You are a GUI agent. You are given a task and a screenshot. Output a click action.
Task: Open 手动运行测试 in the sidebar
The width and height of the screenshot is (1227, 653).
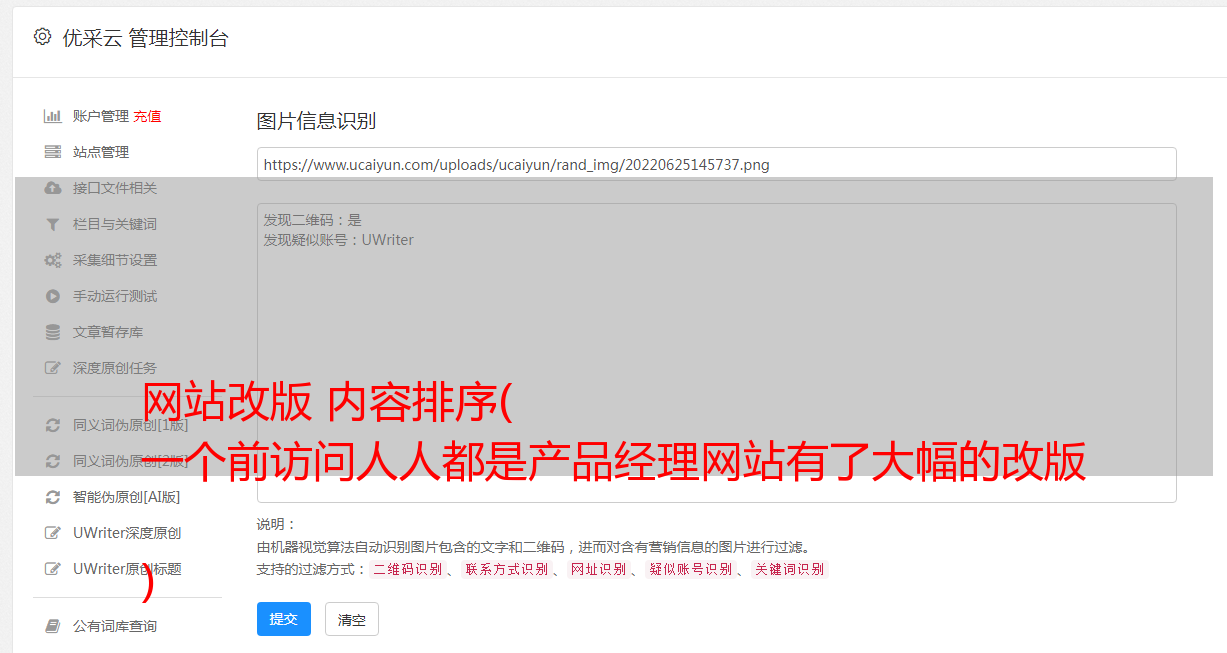(x=114, y=296)
